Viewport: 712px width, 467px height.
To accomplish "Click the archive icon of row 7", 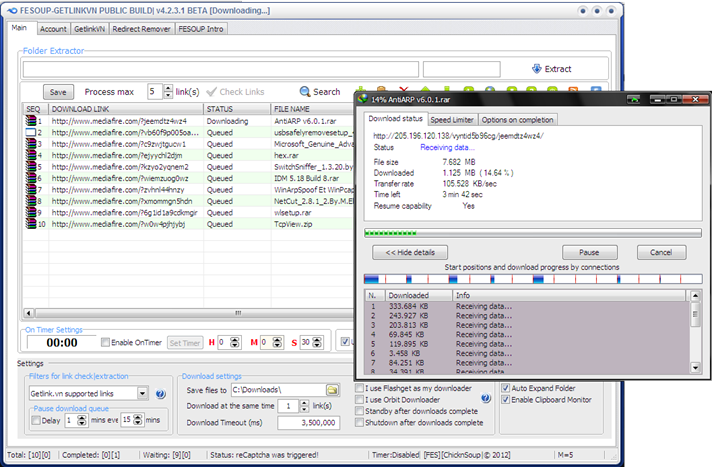I will [x=31, y=189].
